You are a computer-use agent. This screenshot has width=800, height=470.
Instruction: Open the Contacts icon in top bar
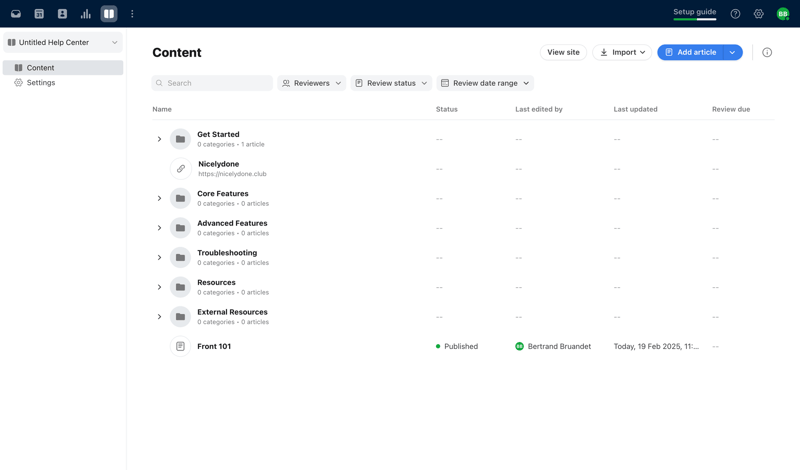point(62,14)
